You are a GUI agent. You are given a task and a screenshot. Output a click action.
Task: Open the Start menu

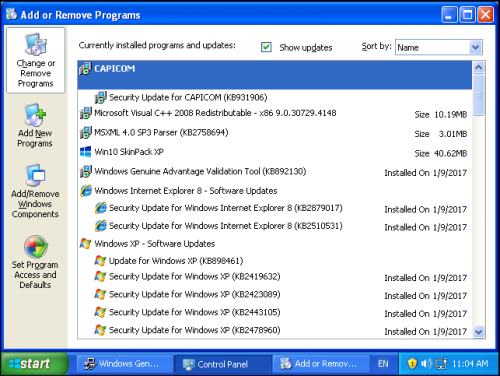click(x=34, y=364)
